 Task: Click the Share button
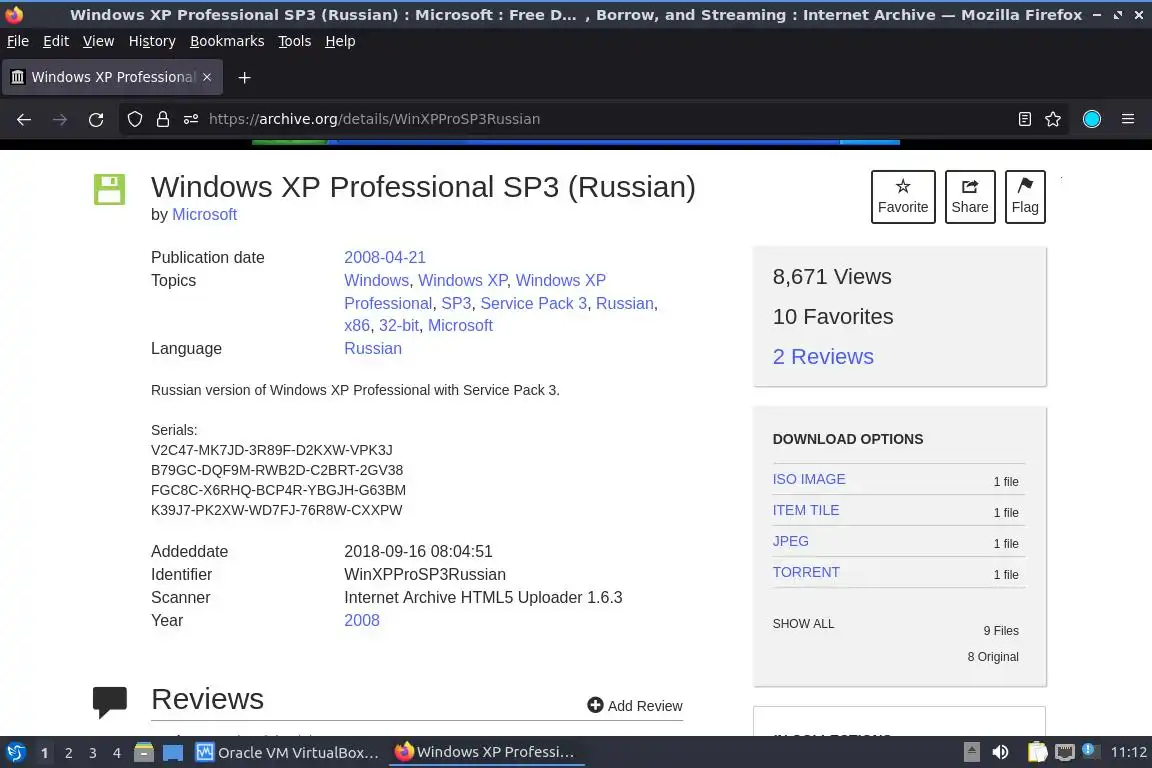(x=970, y=197)
